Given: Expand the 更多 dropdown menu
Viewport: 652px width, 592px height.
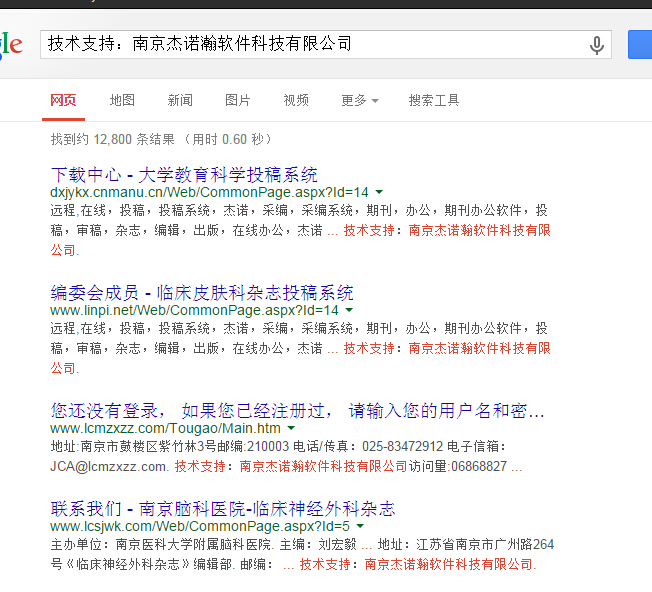Looking at the screenshot, I should click(360, 100).
